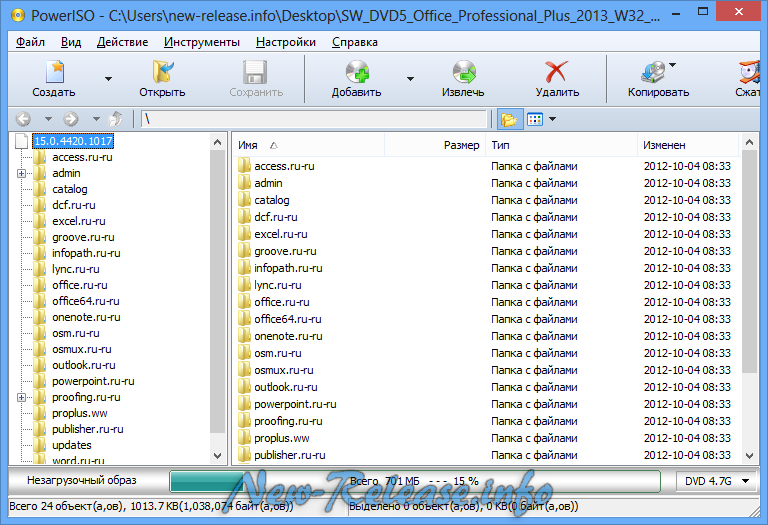Viewport: 768px width, 525px height.
Task: Go up one folder level icon
Action: click(116, 119)
